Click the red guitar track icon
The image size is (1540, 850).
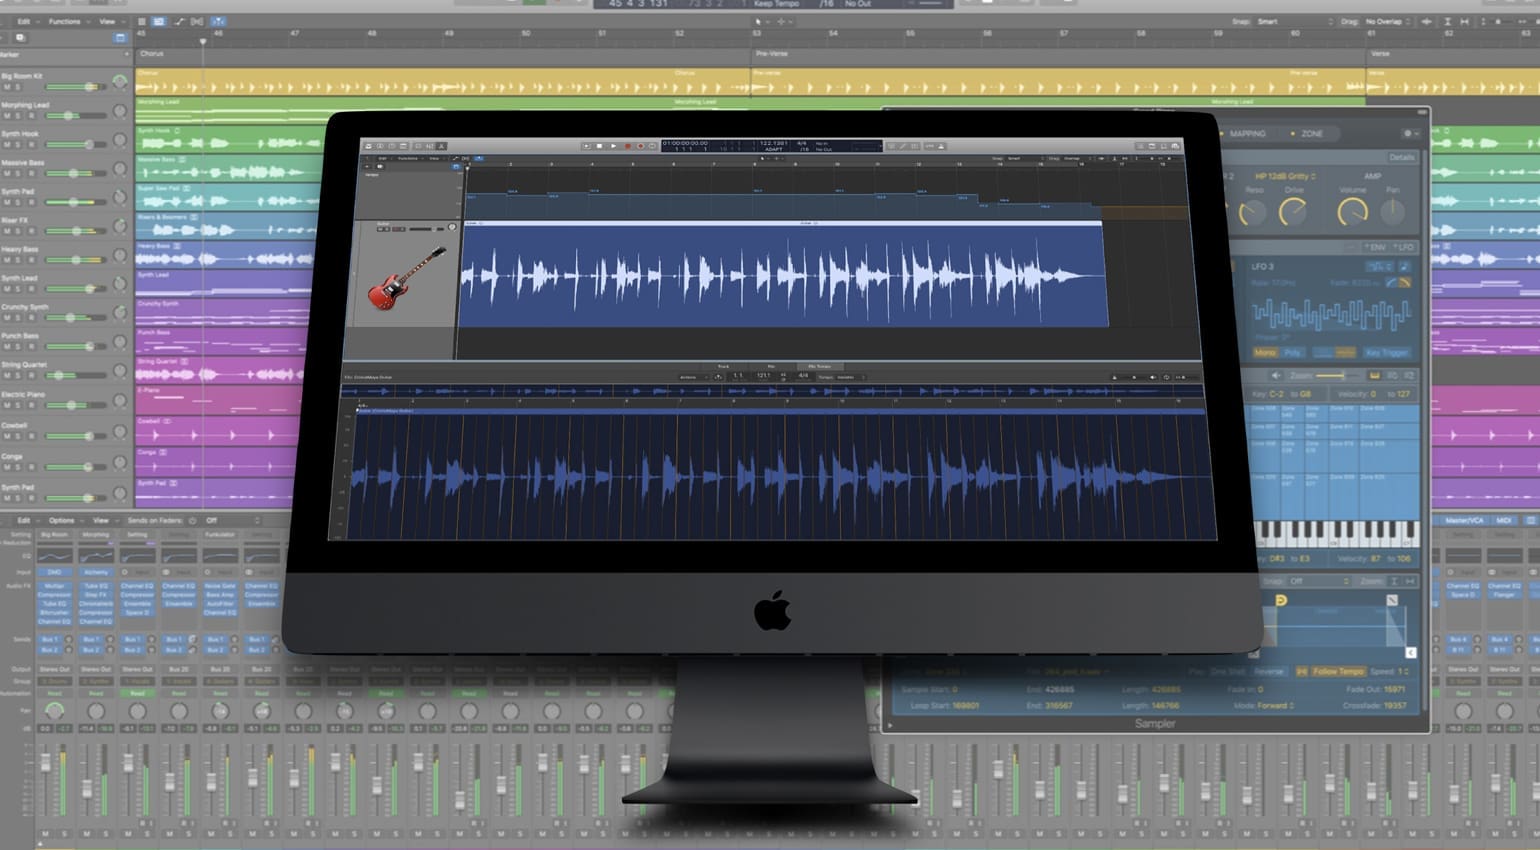405,279
